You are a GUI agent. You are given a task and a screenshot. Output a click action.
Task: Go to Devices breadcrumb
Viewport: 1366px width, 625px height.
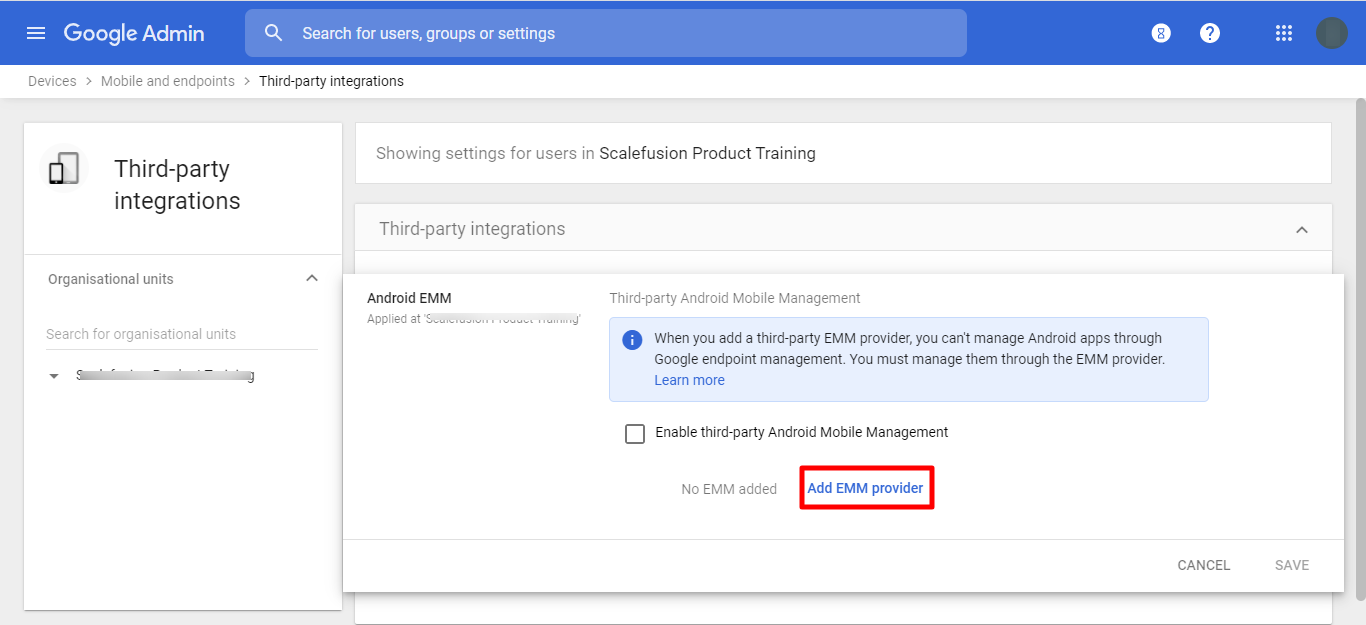point(52,81)
